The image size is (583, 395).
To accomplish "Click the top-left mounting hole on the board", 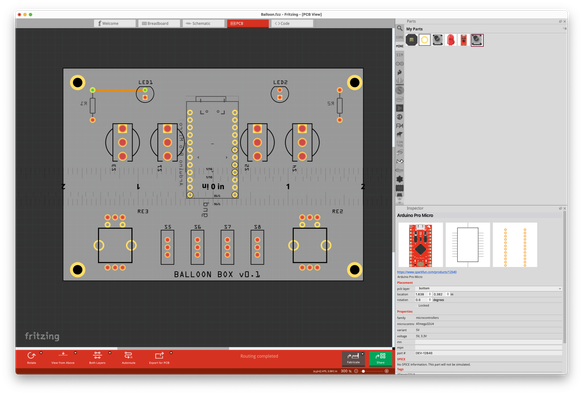I will [x=77, y=83].
